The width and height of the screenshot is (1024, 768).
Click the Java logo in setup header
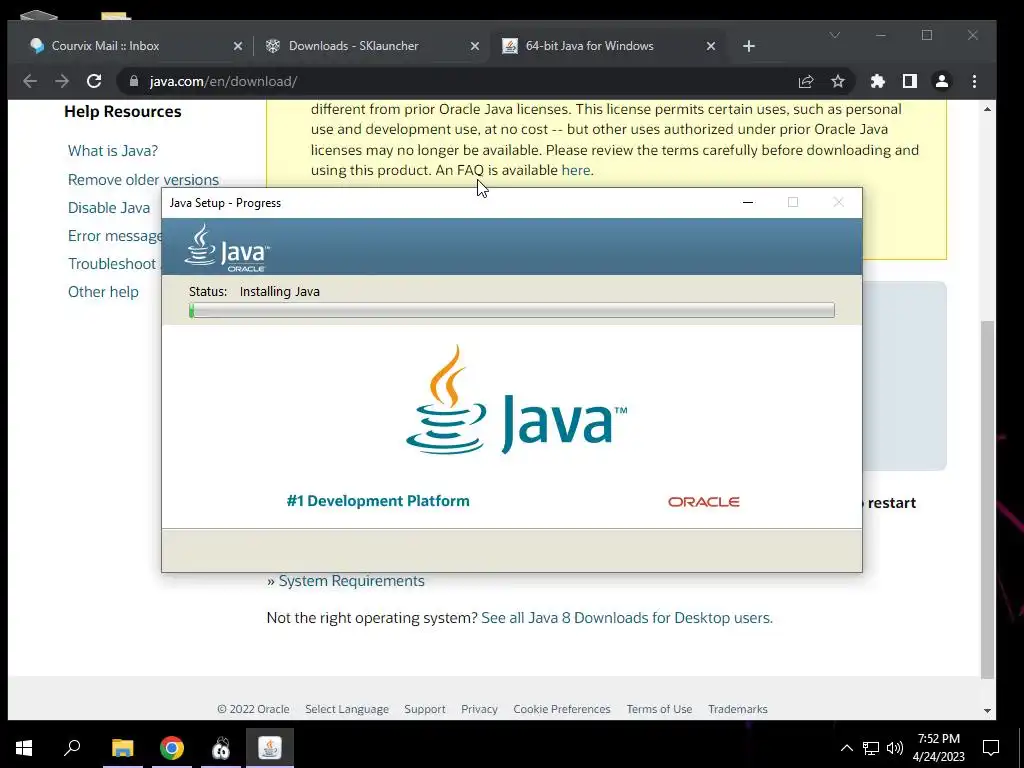pos(227,248)
